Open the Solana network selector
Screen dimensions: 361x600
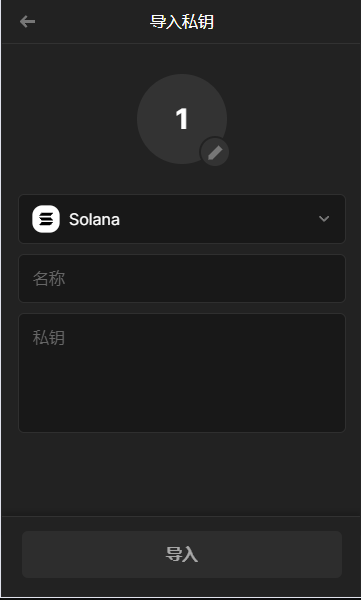click(x=182, y=219)
